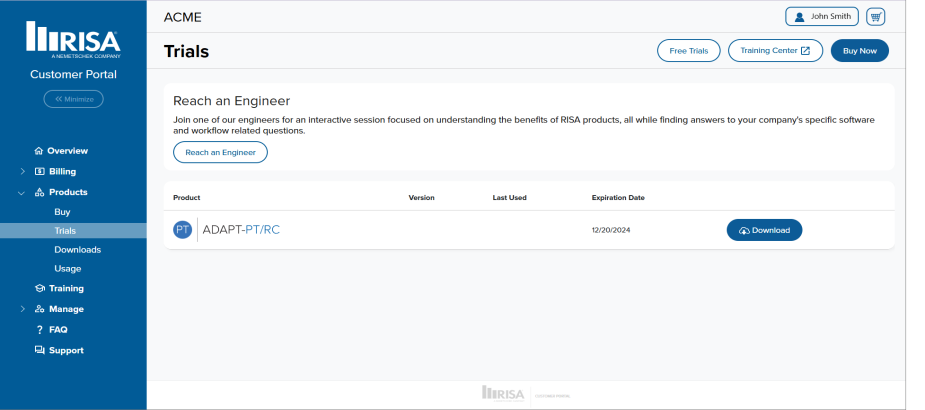Screen dimensions: 925x410
Task: Open the shopping cart icon
Action: pos(875,17)
